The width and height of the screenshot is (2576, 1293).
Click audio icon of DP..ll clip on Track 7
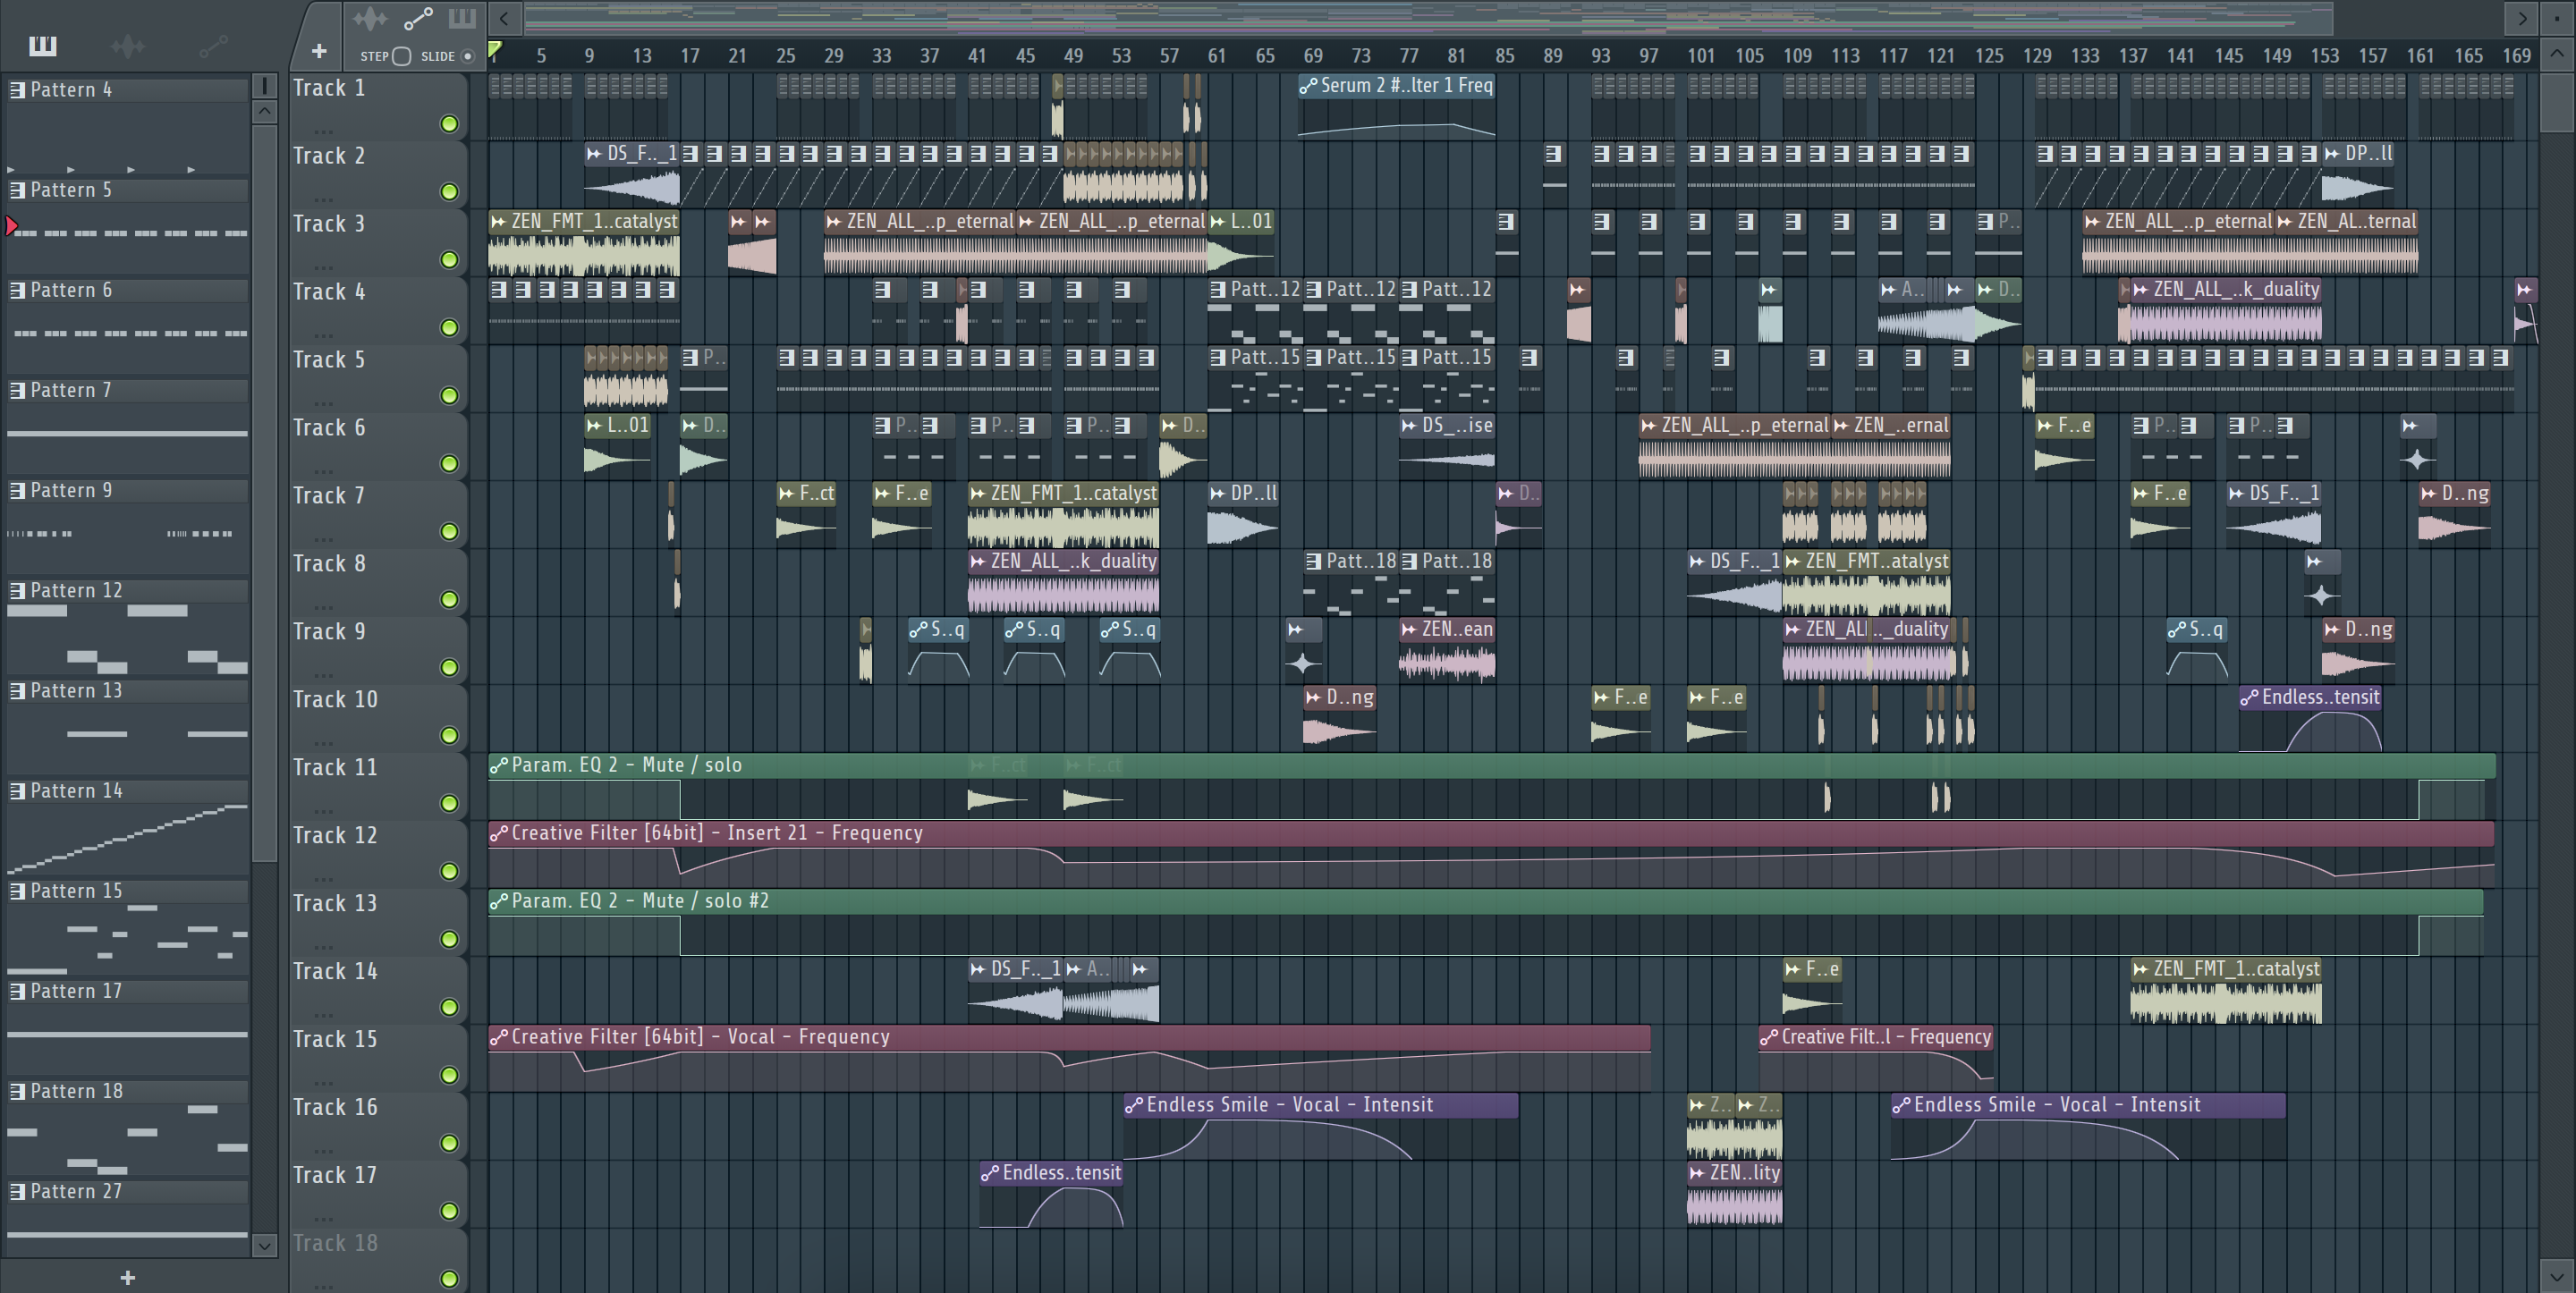click(x=1218, y=494)
